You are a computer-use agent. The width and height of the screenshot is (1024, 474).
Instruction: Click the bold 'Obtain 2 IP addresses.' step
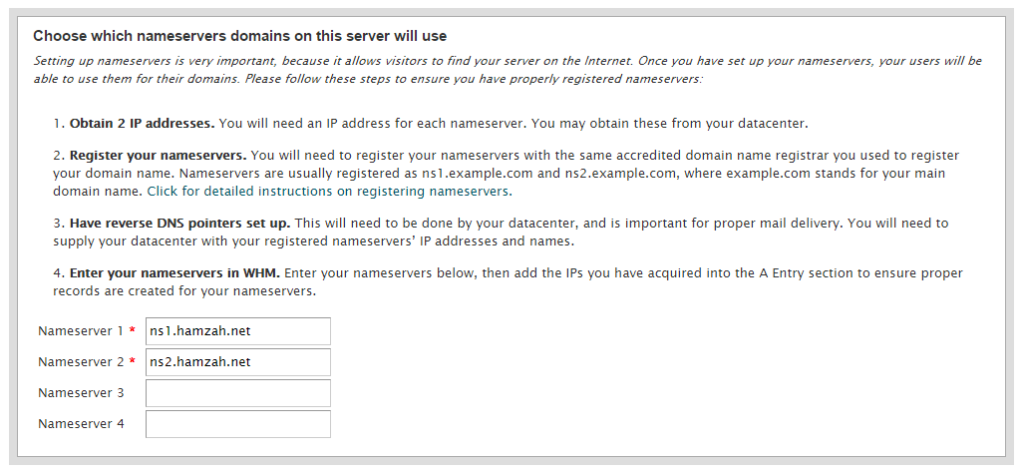(x=141, y=124)
